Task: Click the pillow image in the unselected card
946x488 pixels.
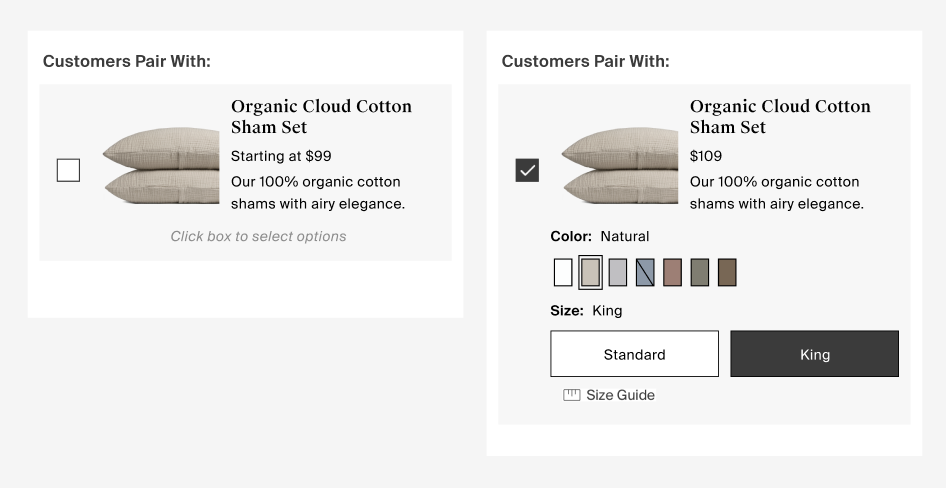Action: 161,166
